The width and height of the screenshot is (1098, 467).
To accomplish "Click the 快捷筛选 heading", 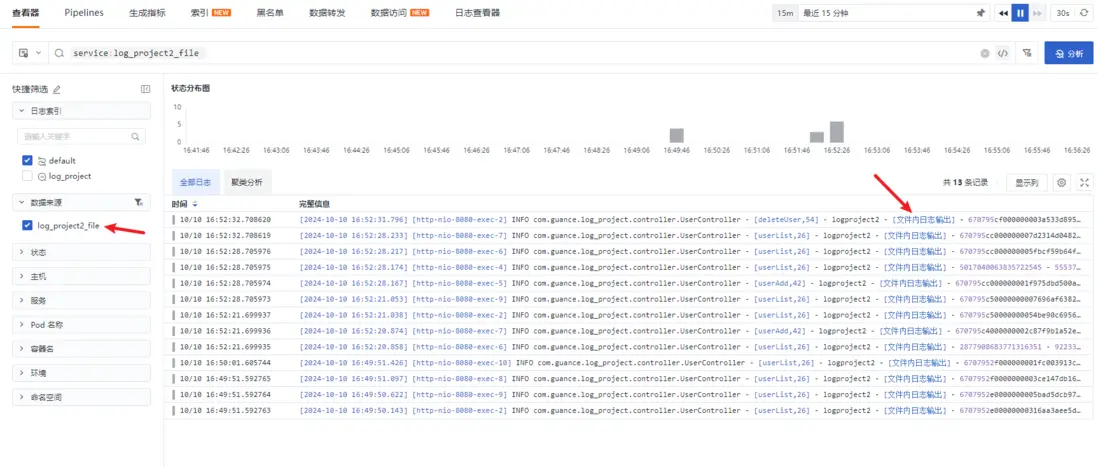I will tap(31, 89).
